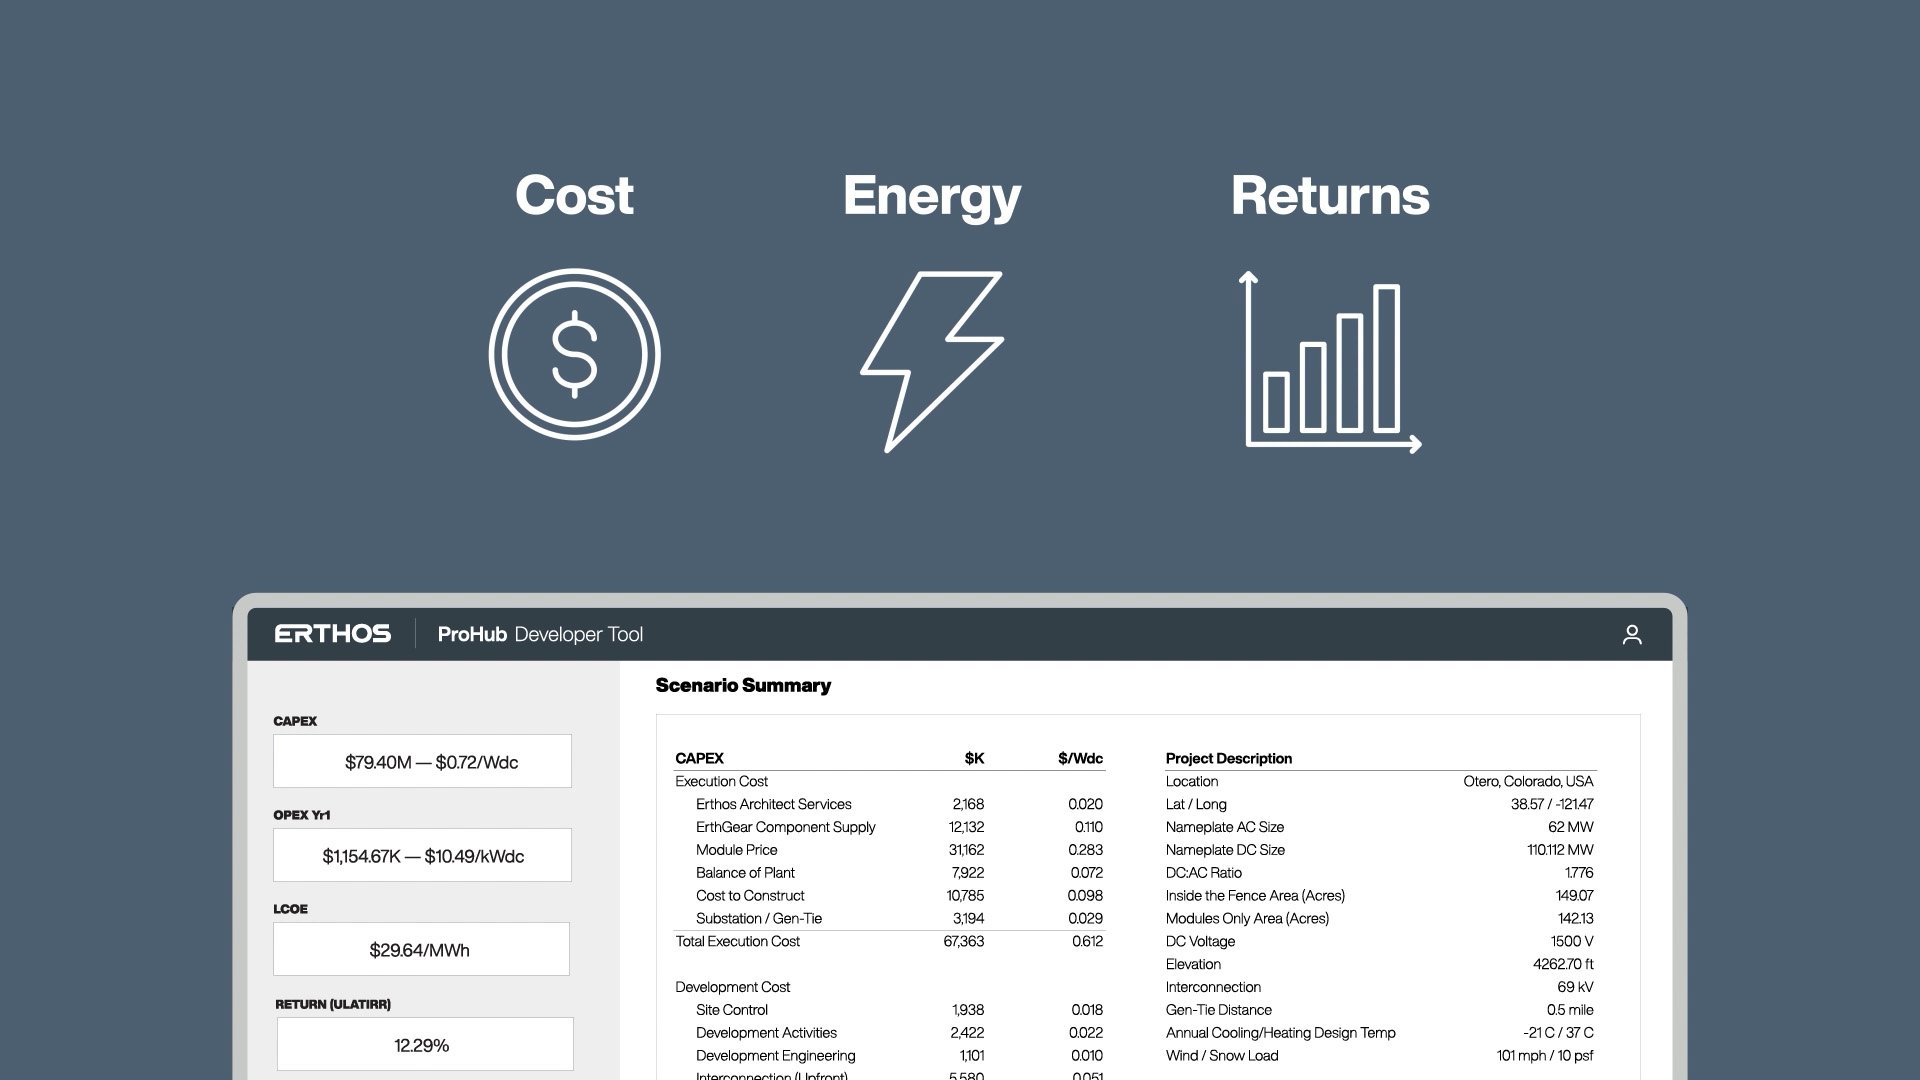This screenshot has width=1920, height=1080.
Task: Click the Return ULATIRR 12.29% box
Action: (x=424, y=1045)
